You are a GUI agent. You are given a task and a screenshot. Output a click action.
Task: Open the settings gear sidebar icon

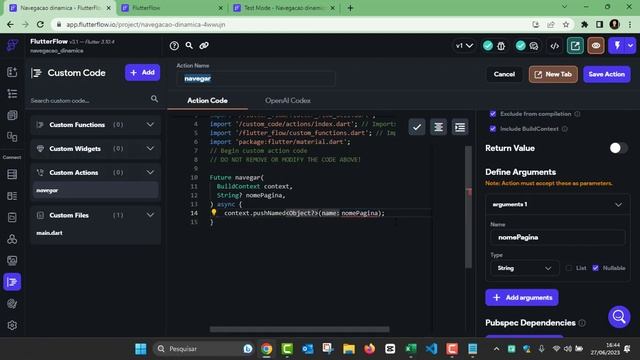point(12,325)
